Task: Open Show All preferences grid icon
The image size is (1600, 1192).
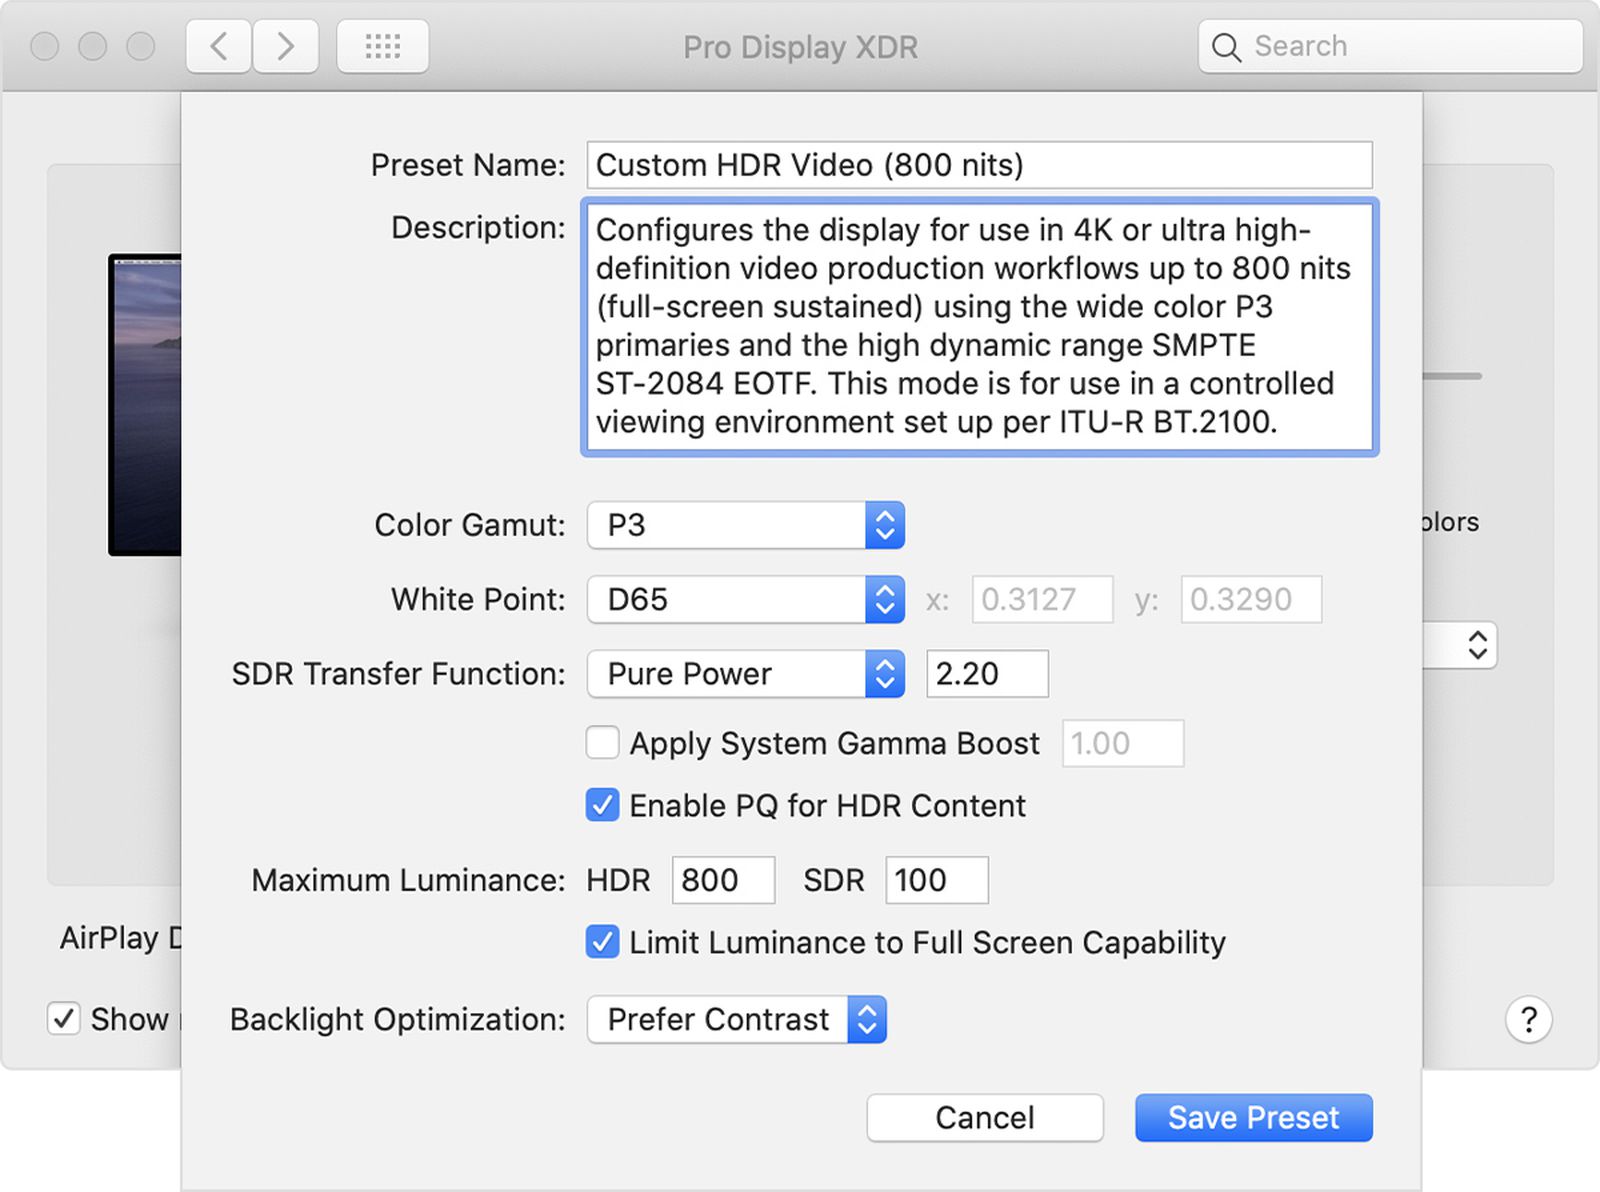Action: (382, 46)
